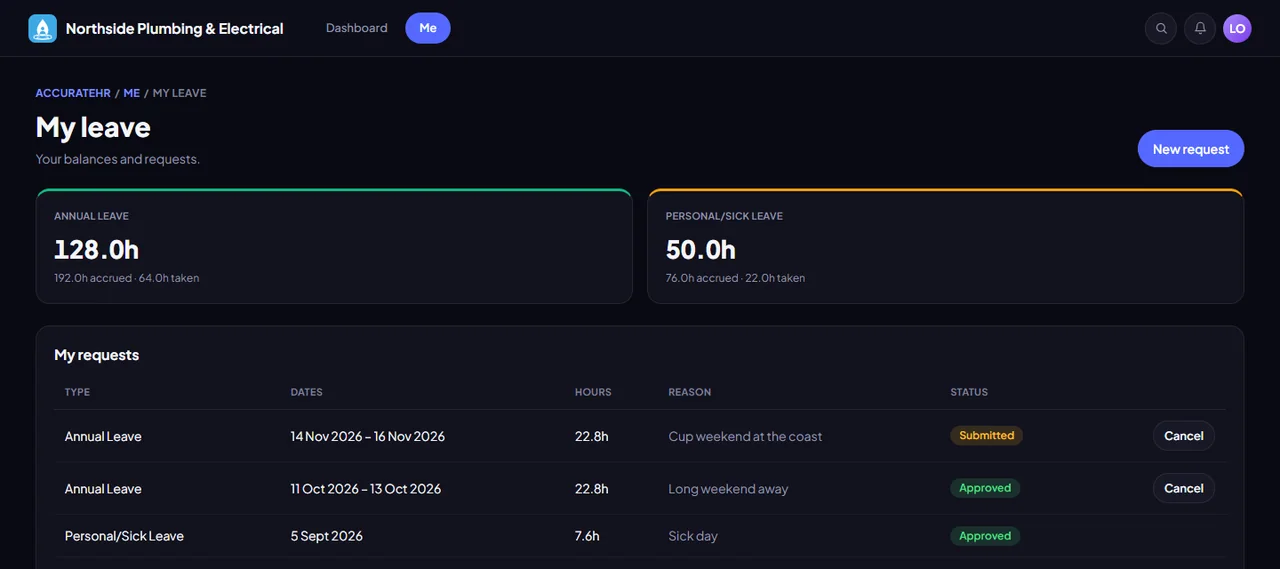The height and width of the screenshot is (569, 1280).
Task: Click the 14 Nov 2026 – 16 Nov 2026 dates
Action: click(368, 436)
